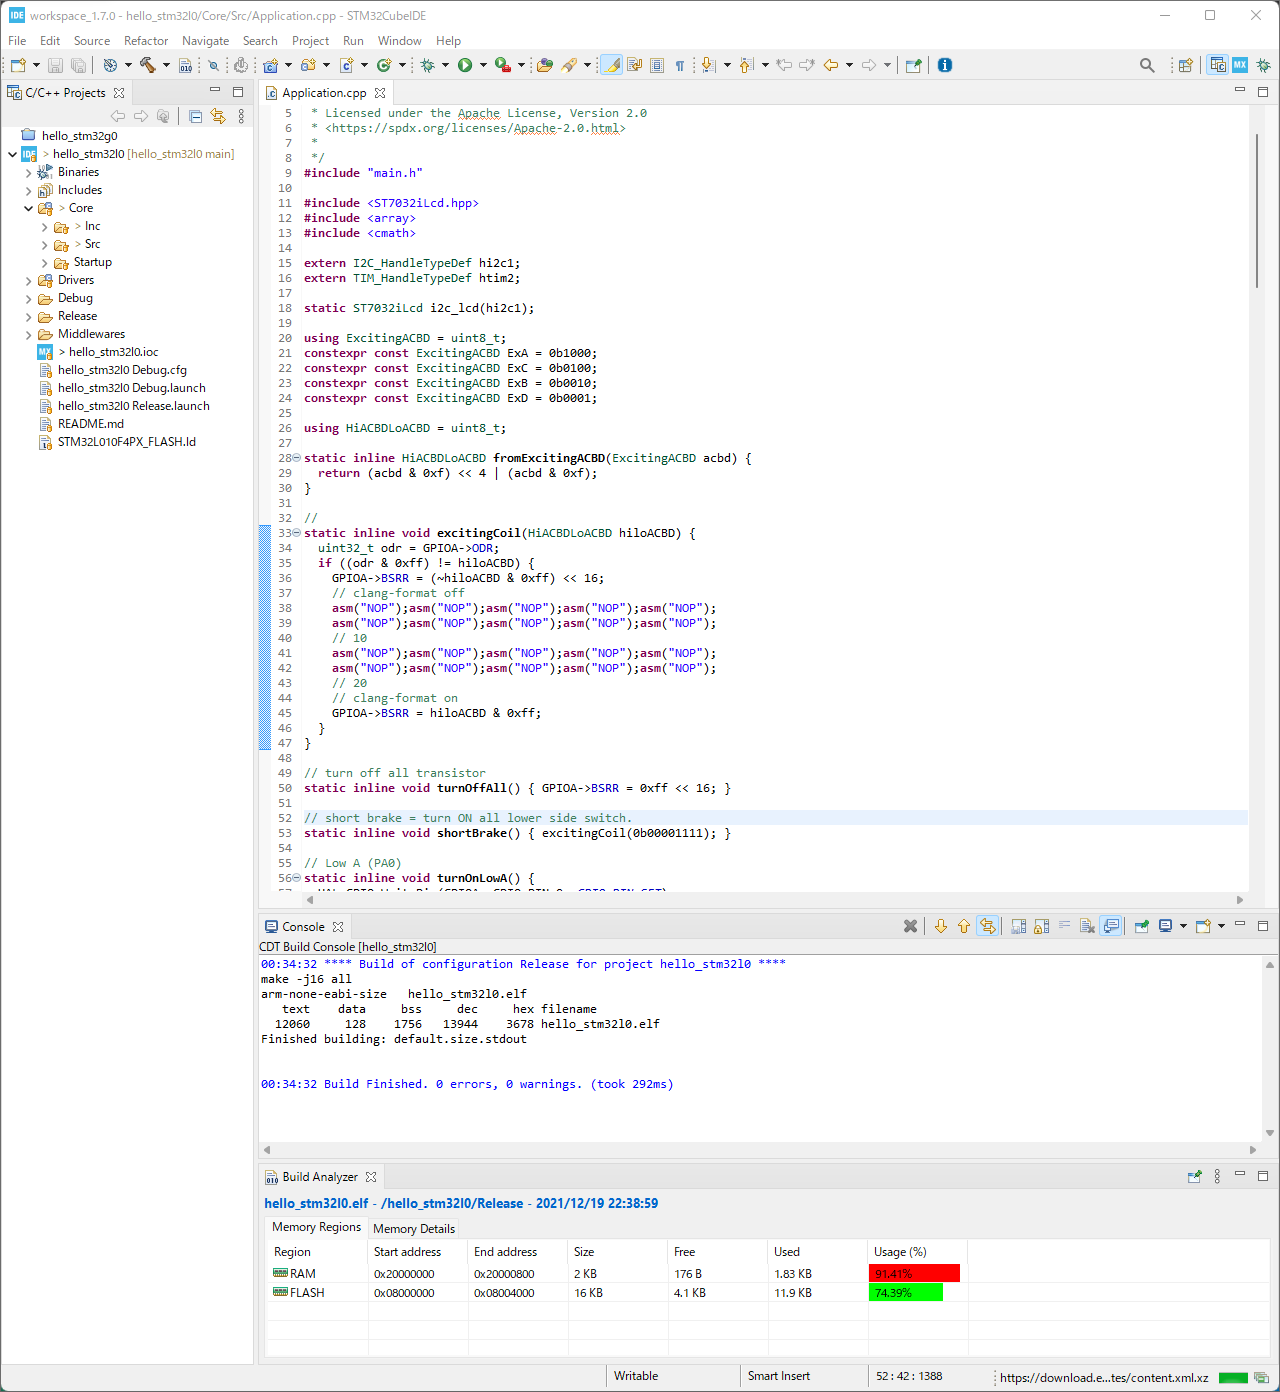1280x1392 pixels.
Task: Click the blue Information Center icon
Action: (945, 65)
